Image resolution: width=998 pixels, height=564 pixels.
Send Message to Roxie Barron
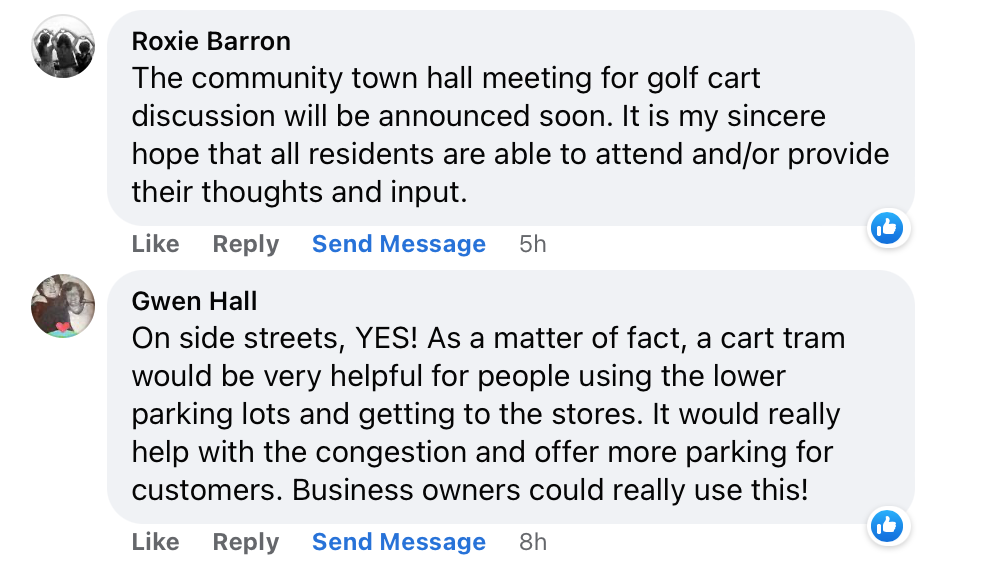click(x=398, y=244)
